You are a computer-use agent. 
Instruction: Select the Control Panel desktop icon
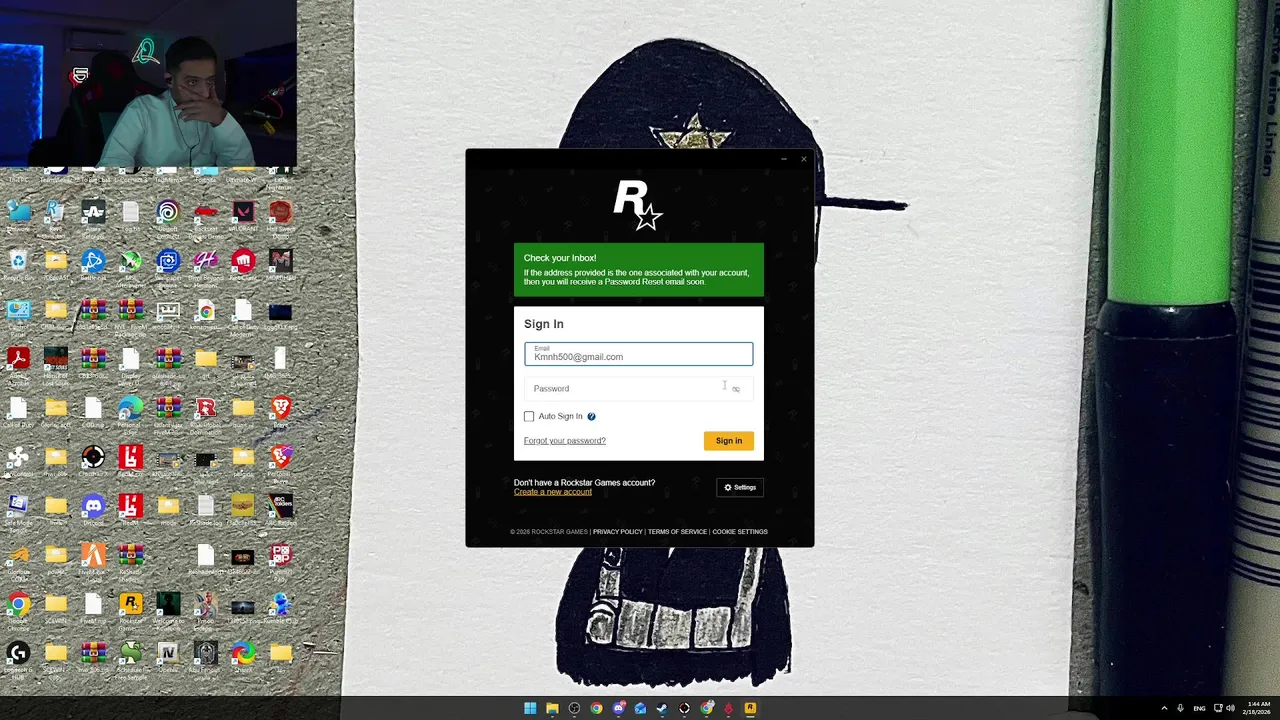click(x=18, y=315)
